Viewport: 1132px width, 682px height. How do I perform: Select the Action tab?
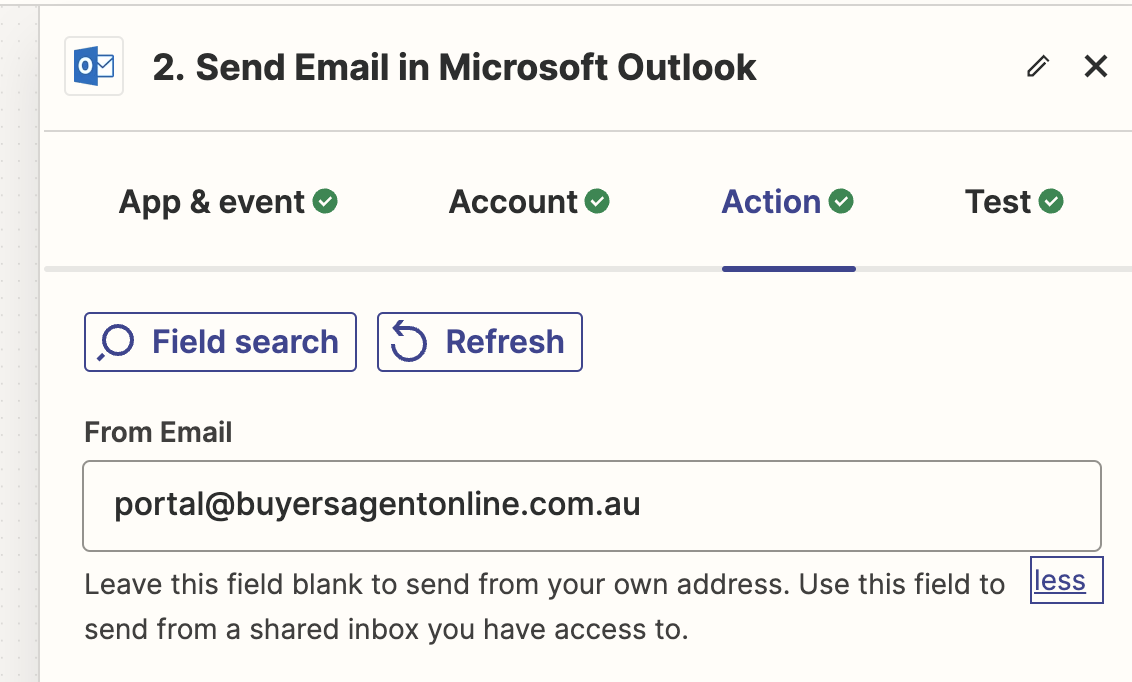(x=788, y=201)
